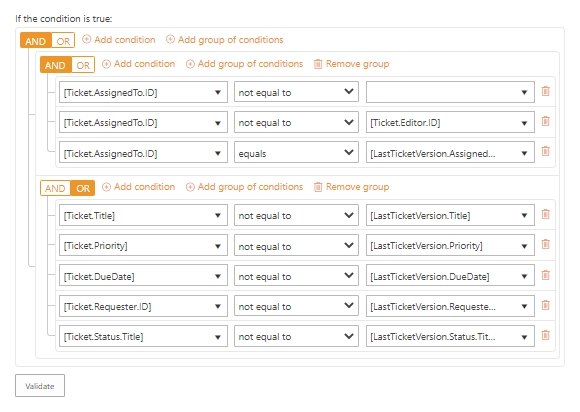Open operator dropdown in Ticket.Status.Title row
Screen dimensions: 580x412
click(x=296, y=336)
